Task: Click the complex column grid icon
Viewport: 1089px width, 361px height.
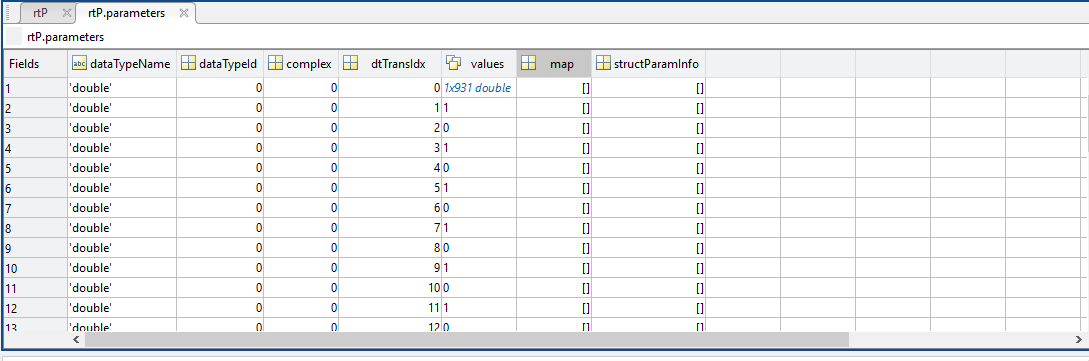Action: point(275,64)
